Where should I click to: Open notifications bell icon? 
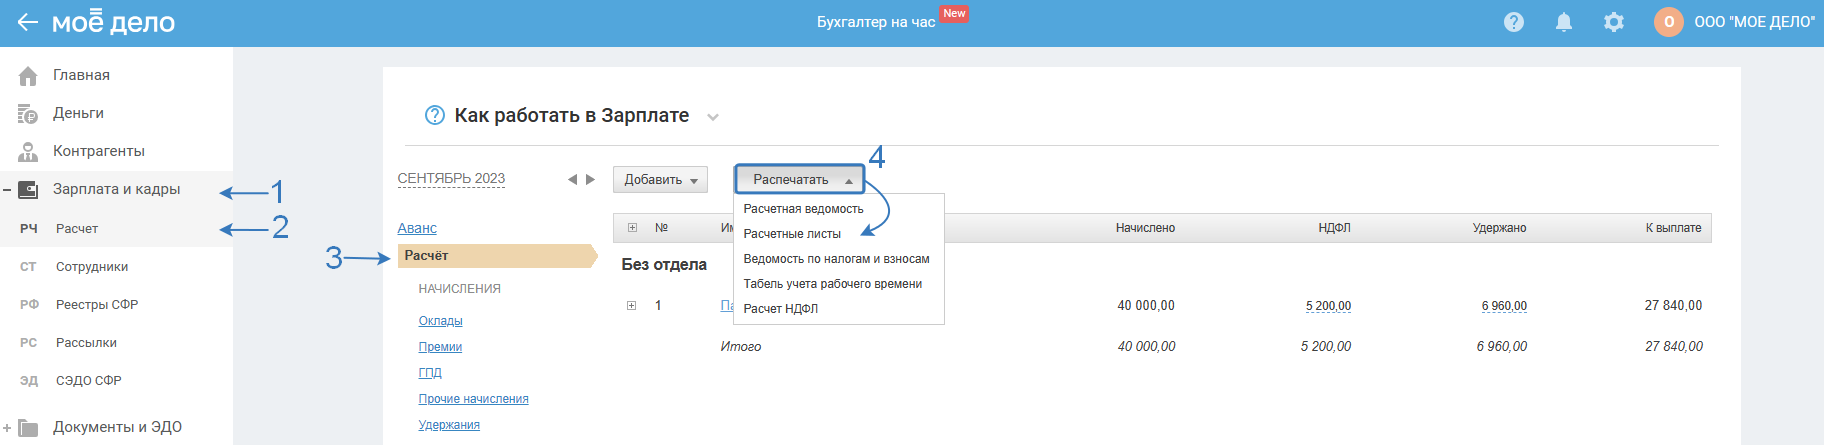tap(1564, 22)
